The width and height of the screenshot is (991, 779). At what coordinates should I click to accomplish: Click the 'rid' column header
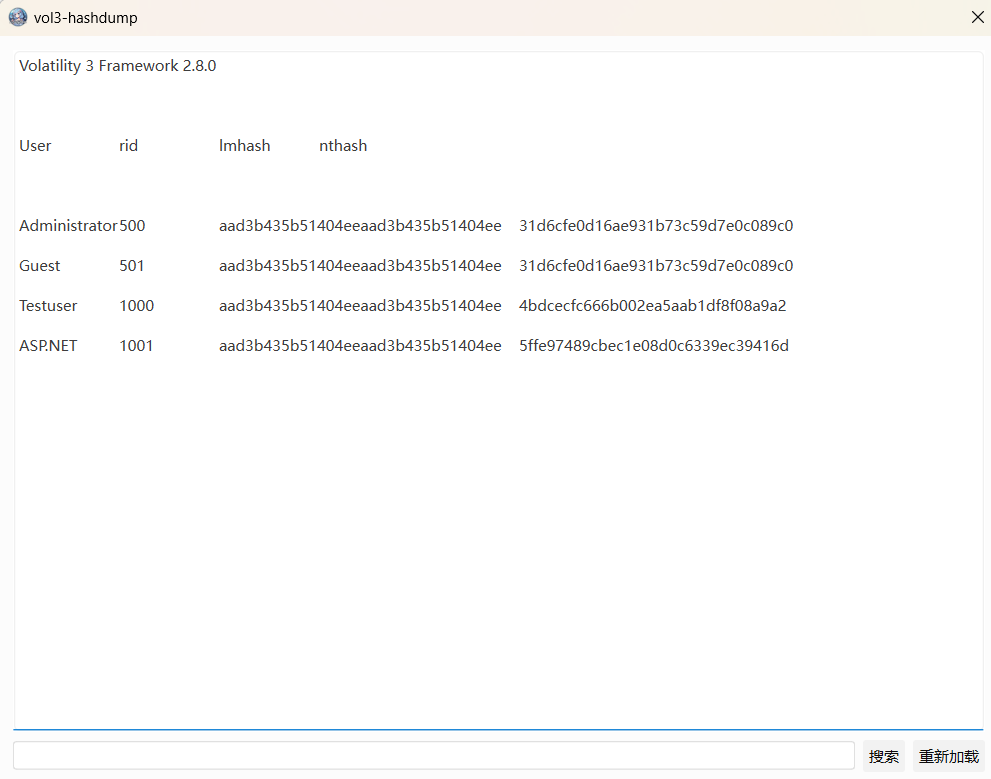(128, 146)
